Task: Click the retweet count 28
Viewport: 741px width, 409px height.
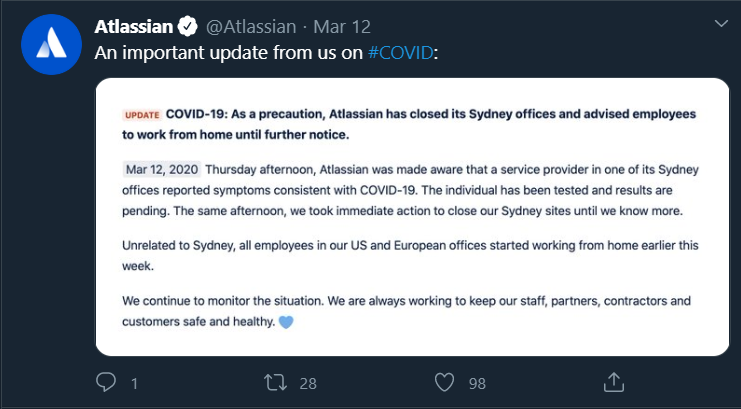Action: tap(308, 383)
